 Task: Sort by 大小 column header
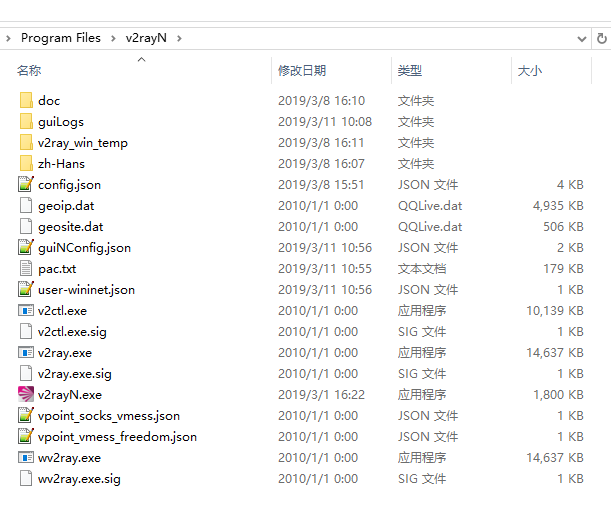coord(530,71)
